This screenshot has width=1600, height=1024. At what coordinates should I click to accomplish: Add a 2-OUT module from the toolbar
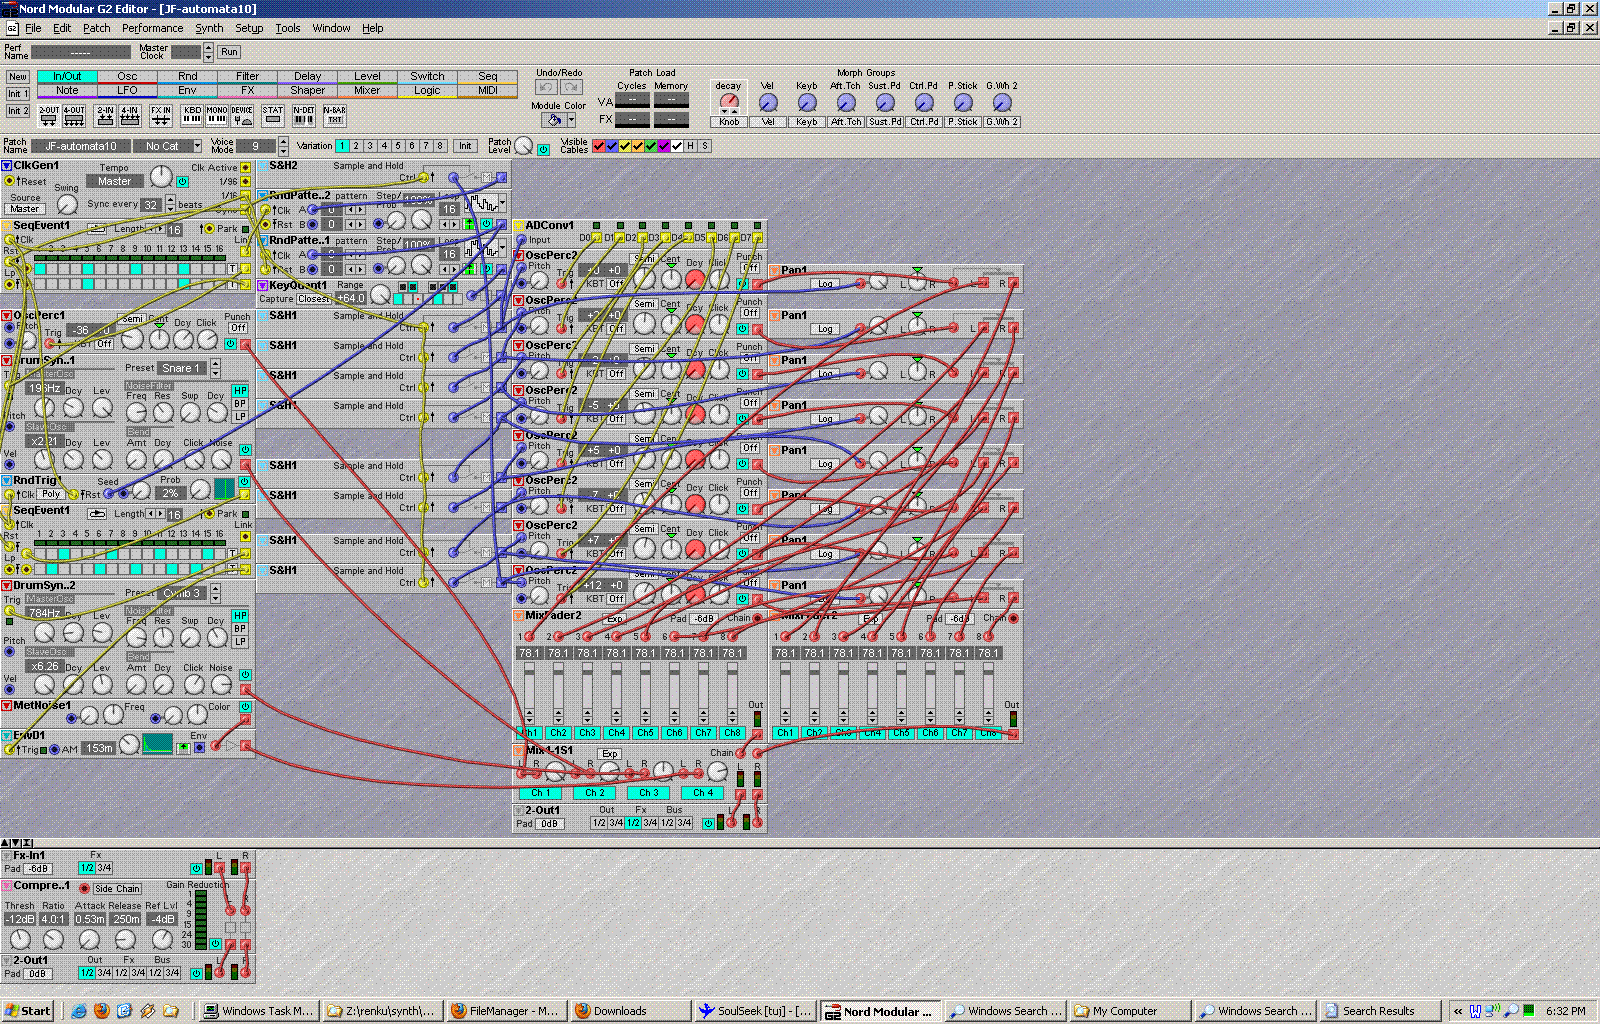coord(49,116)
